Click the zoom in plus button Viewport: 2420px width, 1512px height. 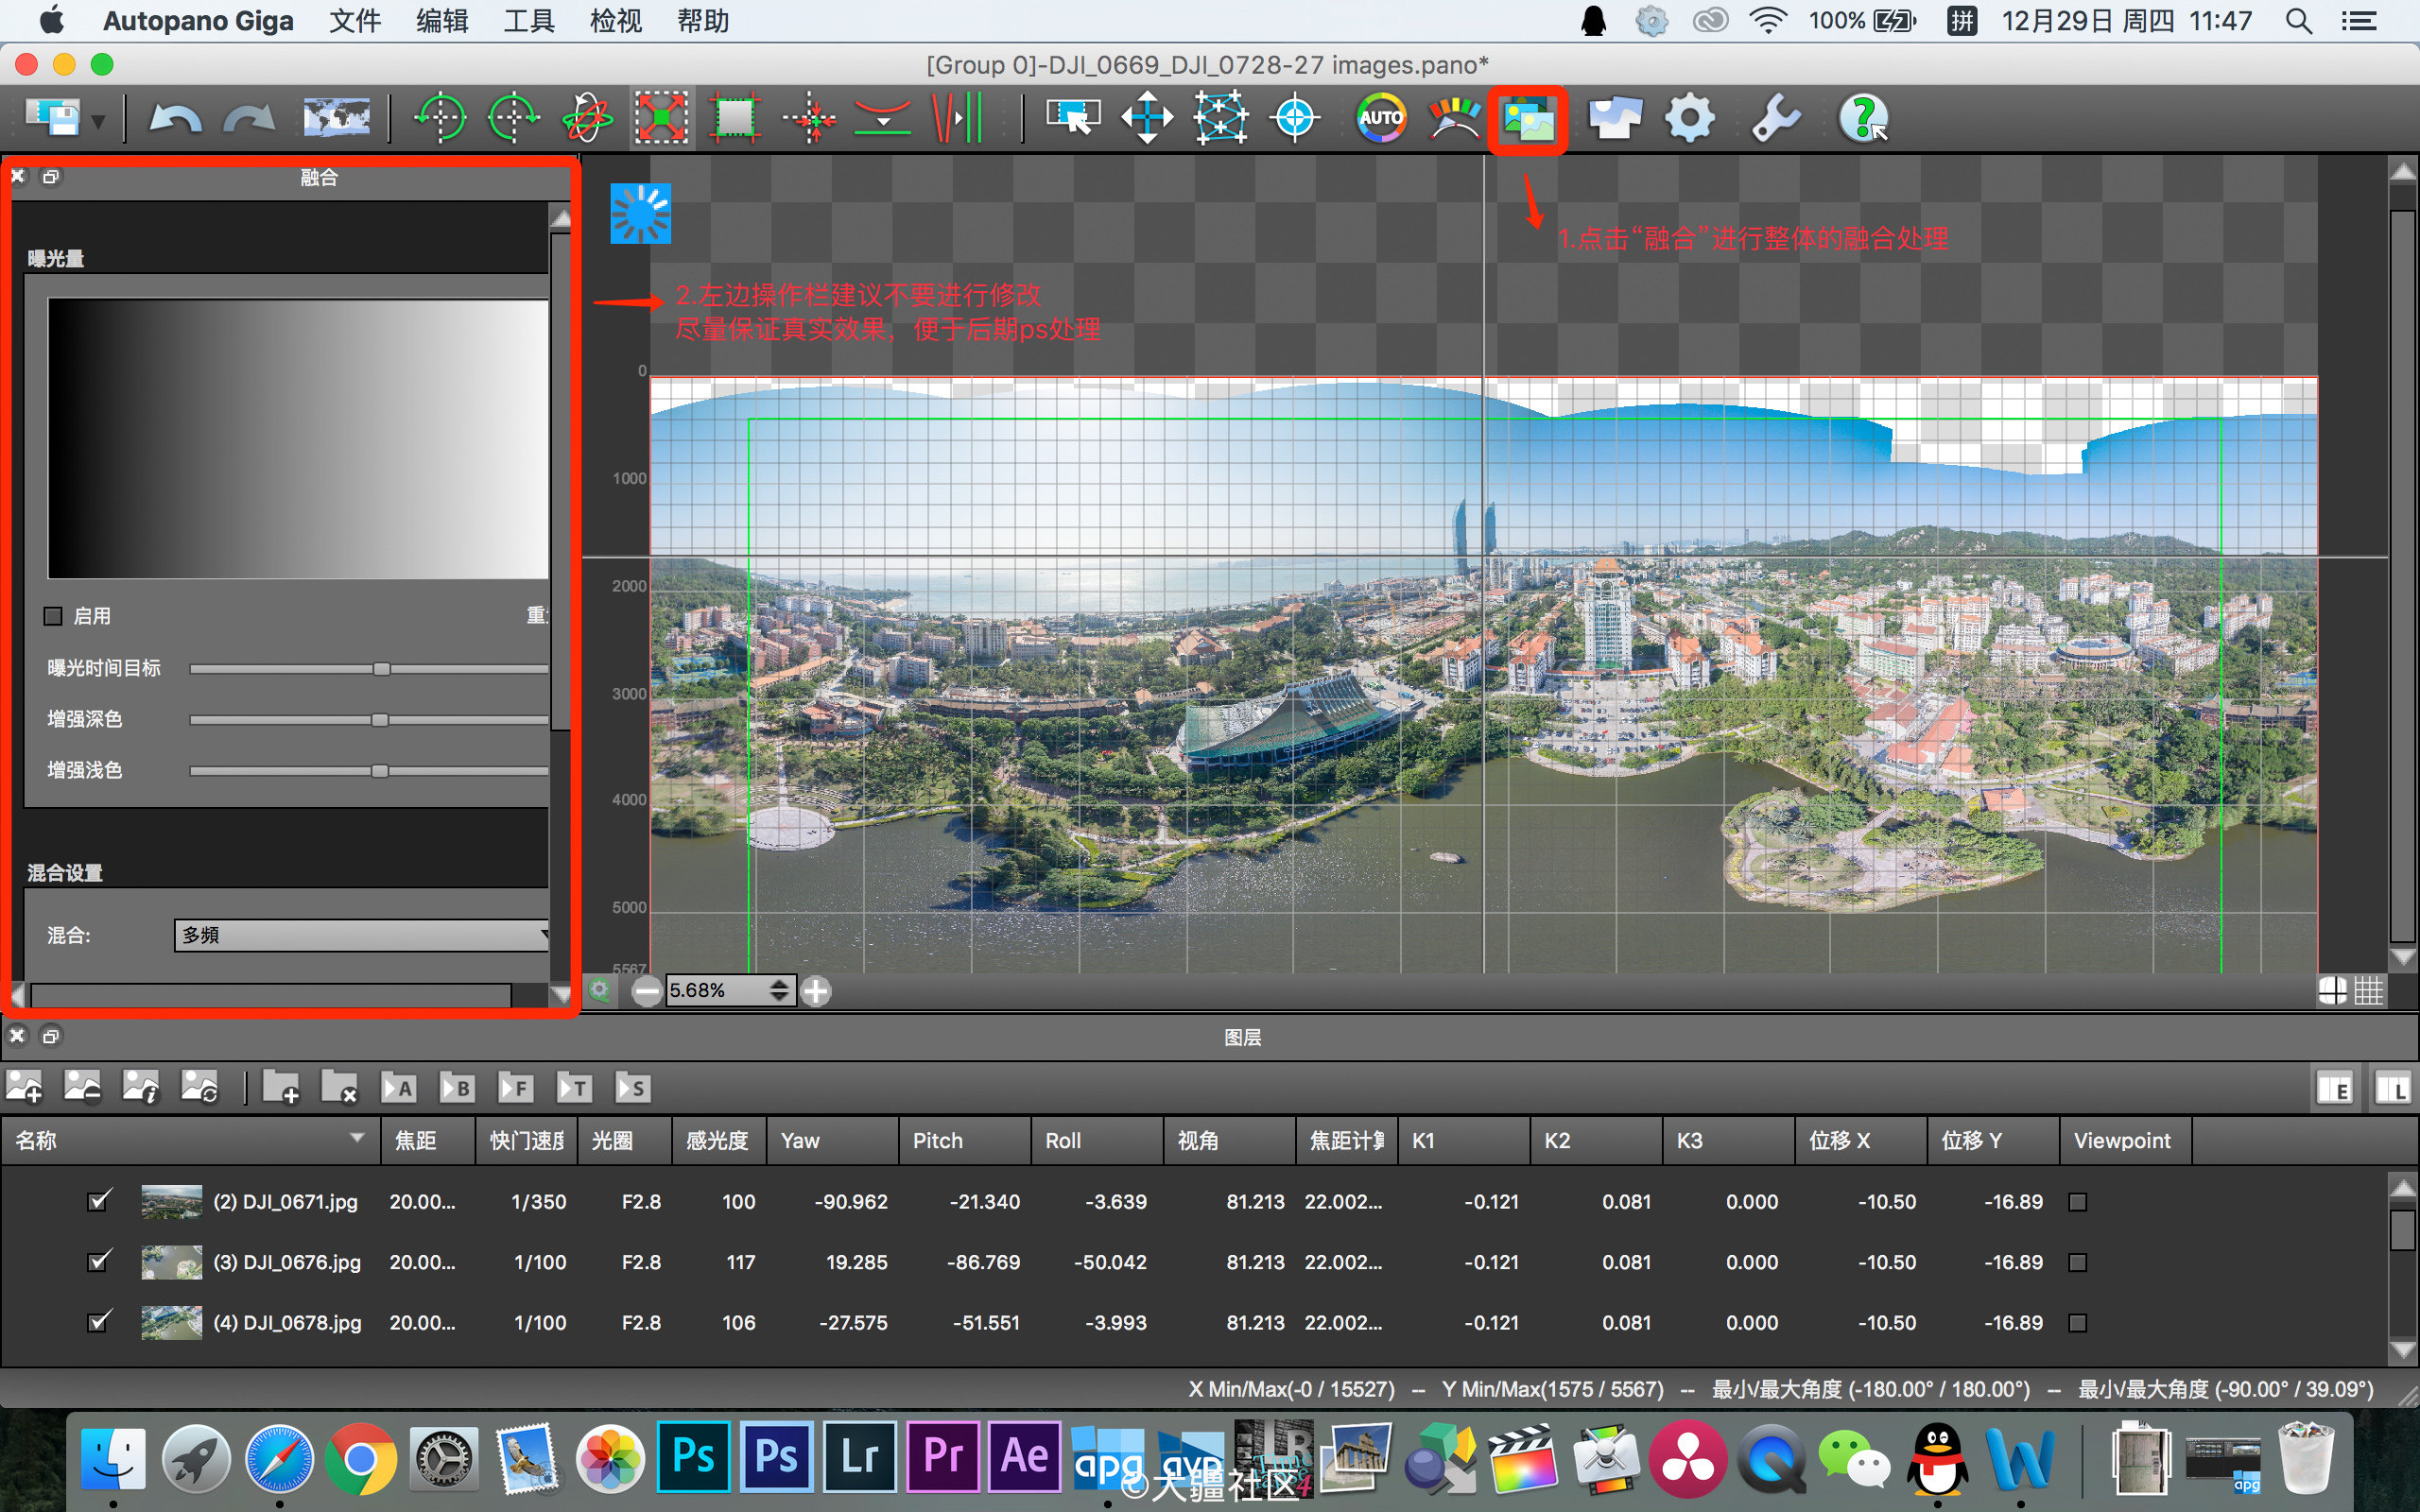click(816, 991)
